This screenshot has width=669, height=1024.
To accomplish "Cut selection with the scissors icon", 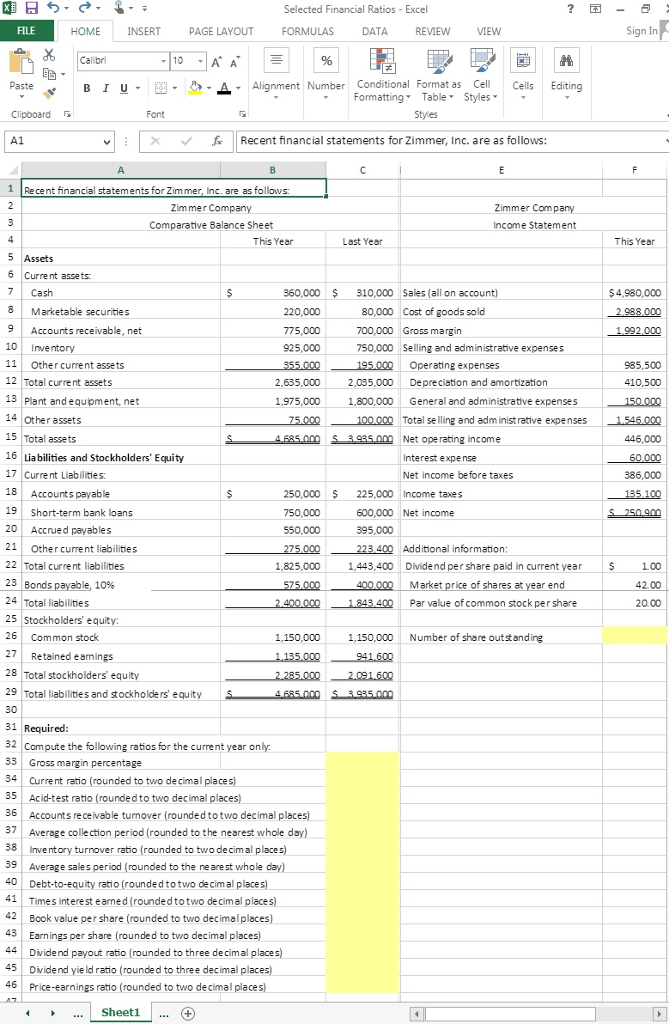I will point(49,55).
